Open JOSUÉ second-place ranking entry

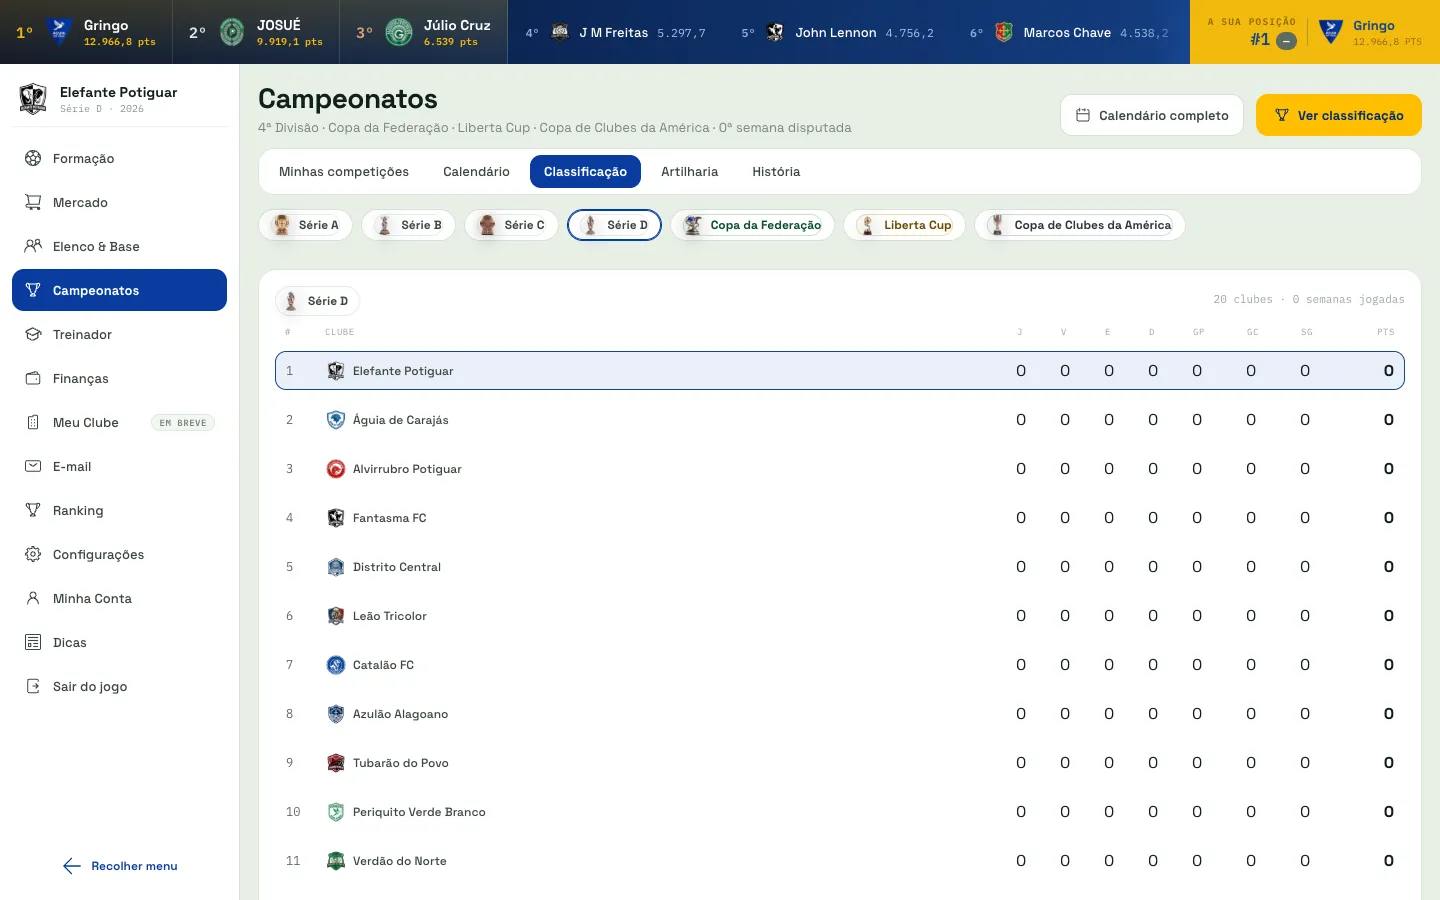pos(256,32)
